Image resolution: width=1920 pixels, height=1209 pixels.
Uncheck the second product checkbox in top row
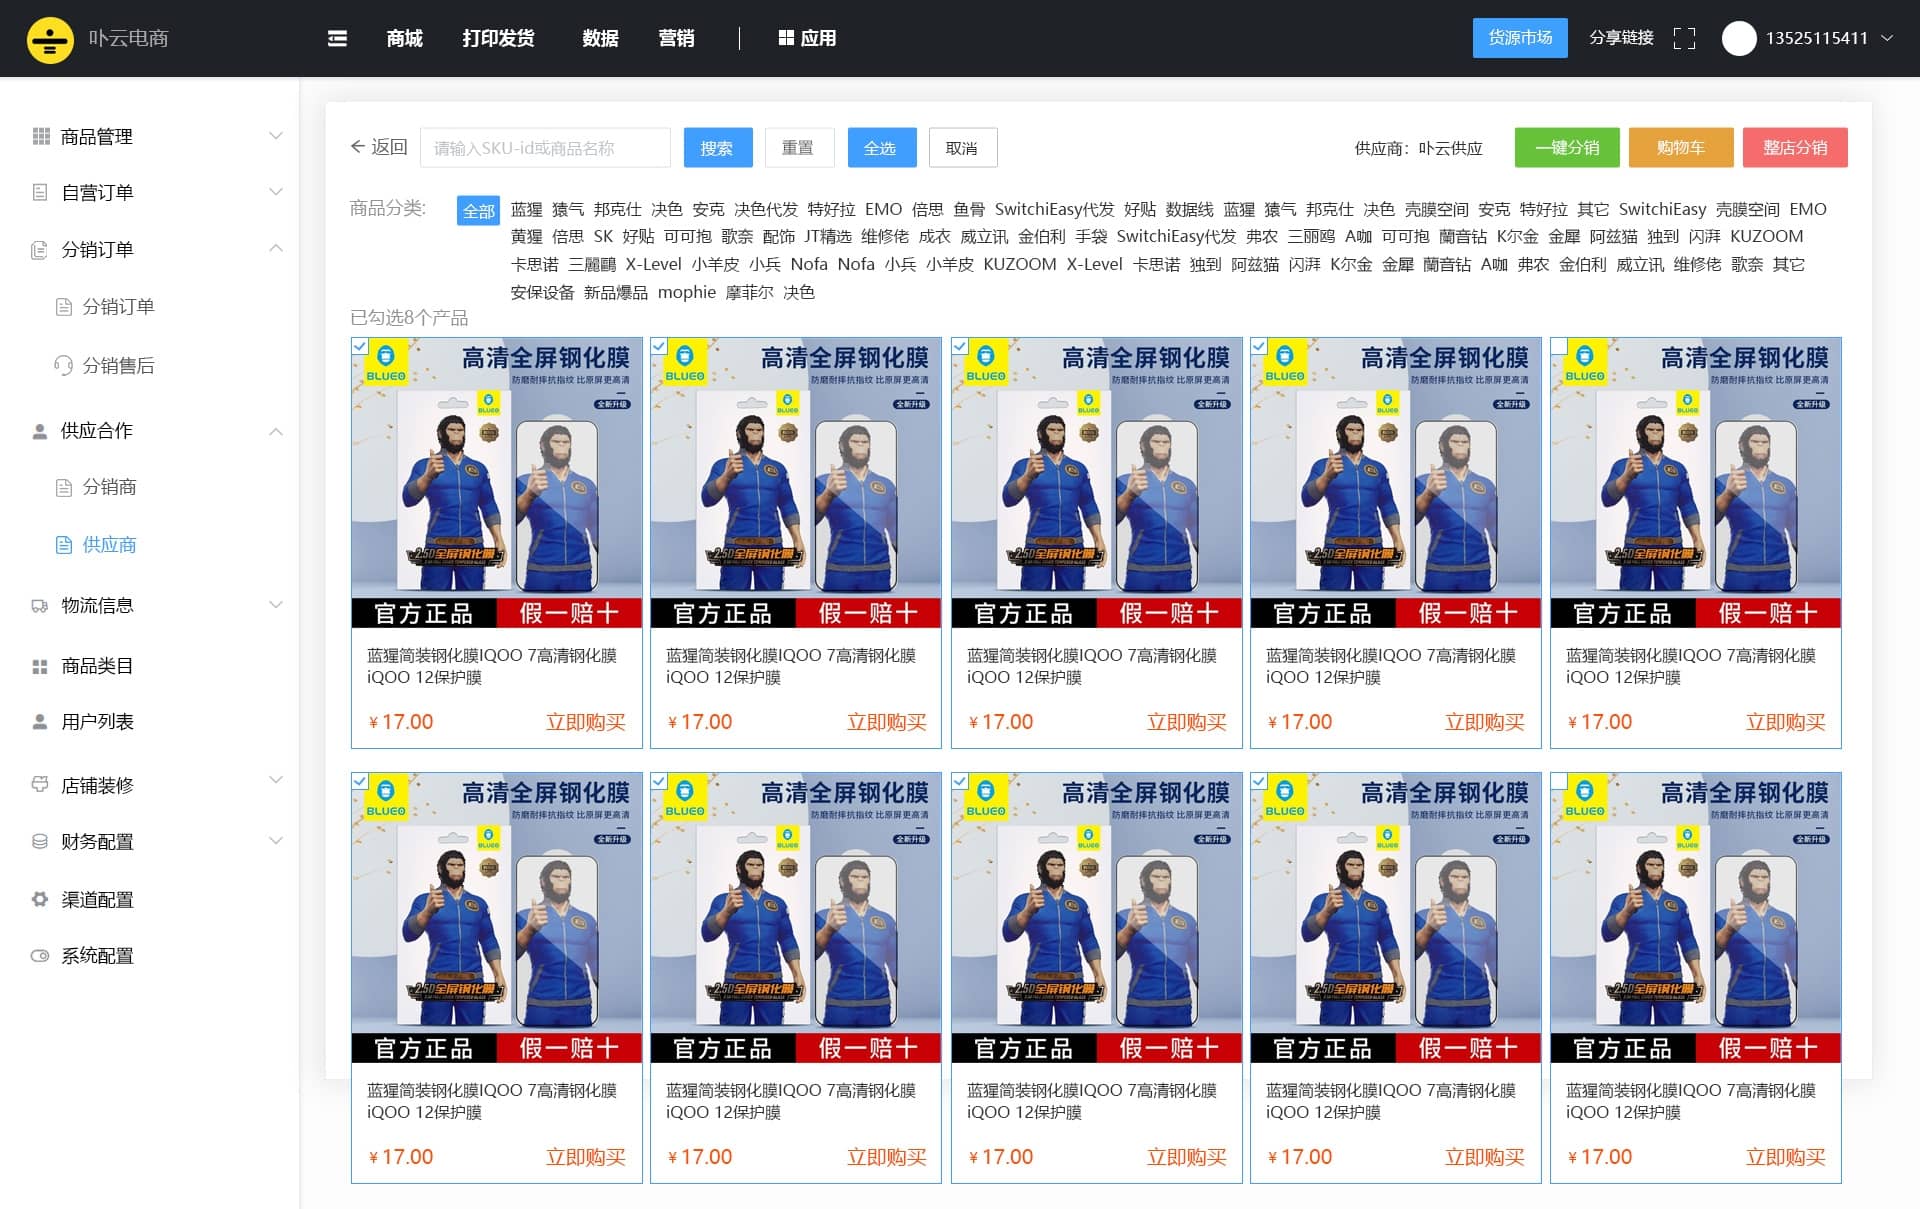click(659, 346)
